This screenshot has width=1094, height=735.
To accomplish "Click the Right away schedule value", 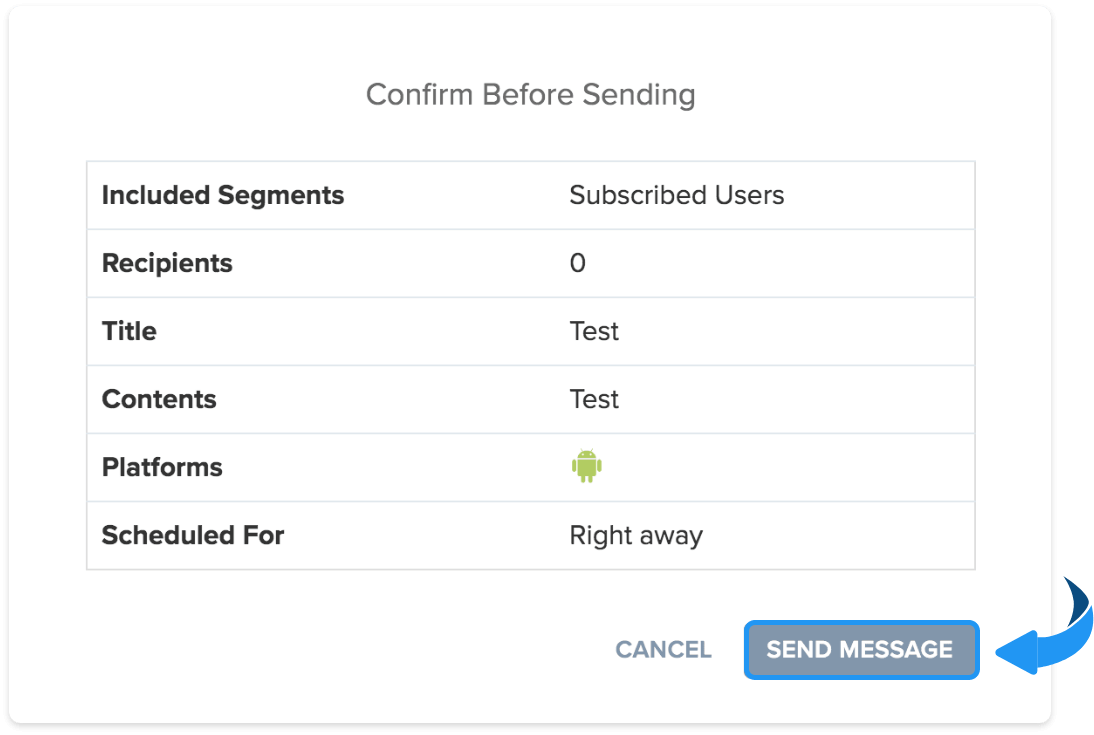I will 636,536.
